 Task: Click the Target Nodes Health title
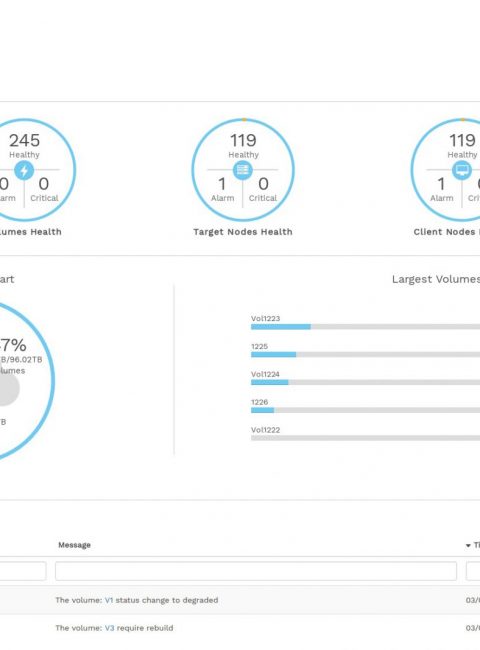click(243, 232)
